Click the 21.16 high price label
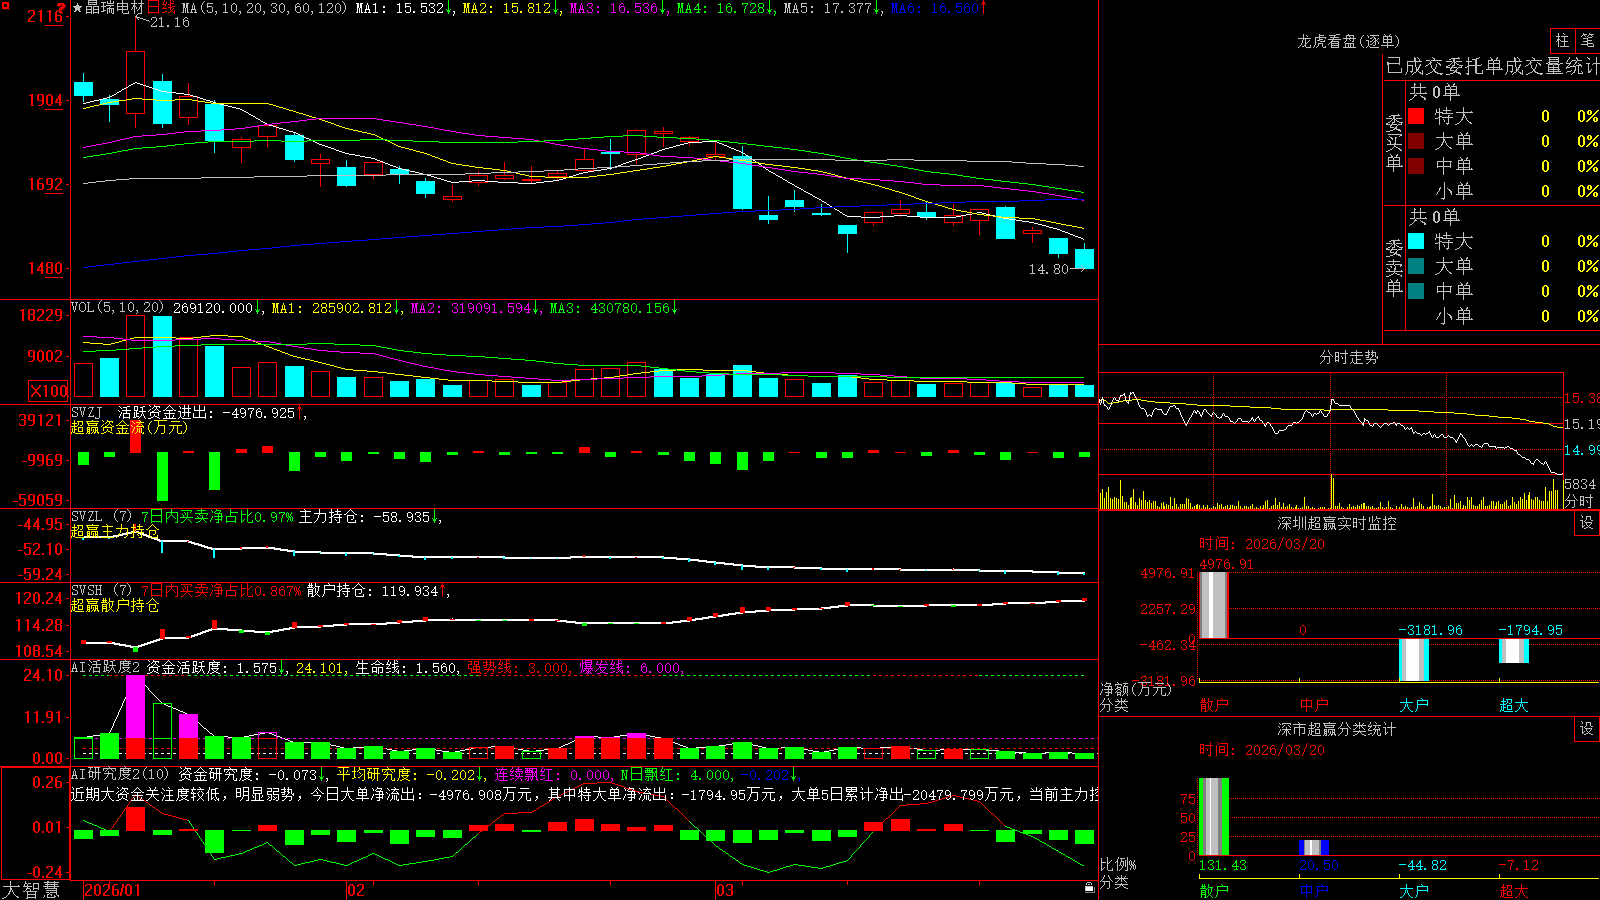Viewport: 1600px width, 900px height. [x=170, y=22]
